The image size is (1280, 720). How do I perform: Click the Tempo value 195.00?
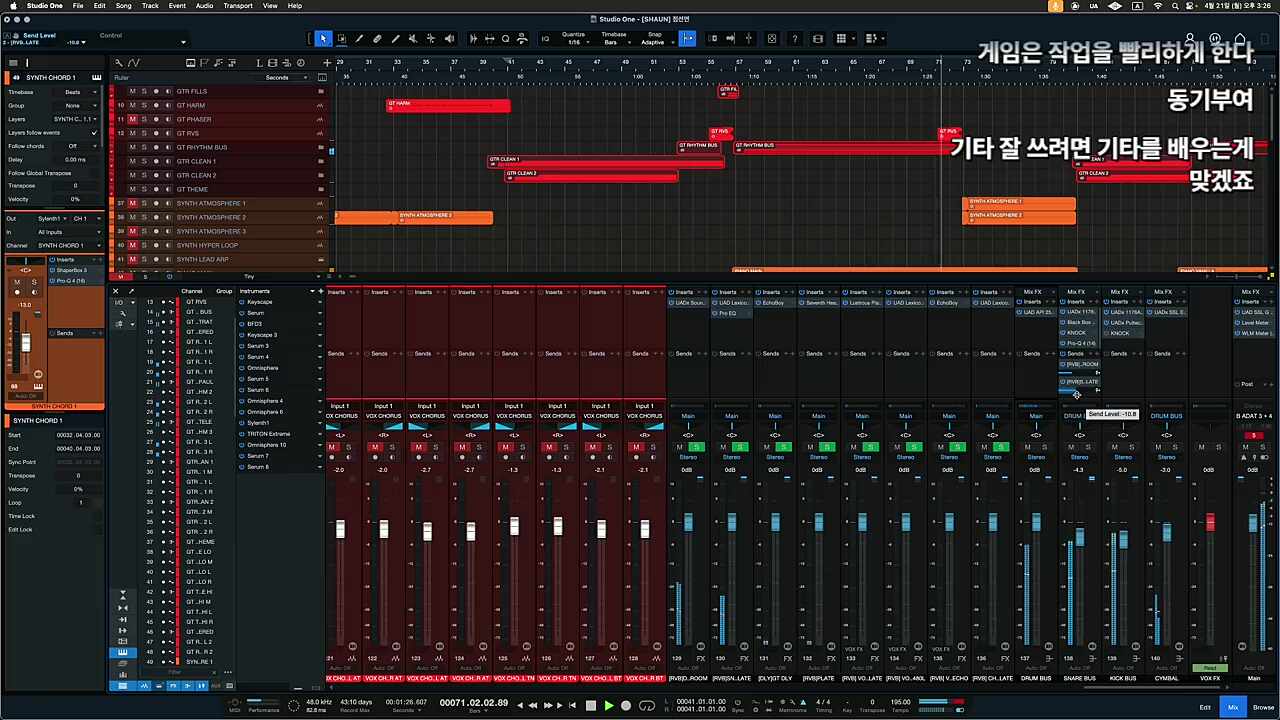(901, 702)
